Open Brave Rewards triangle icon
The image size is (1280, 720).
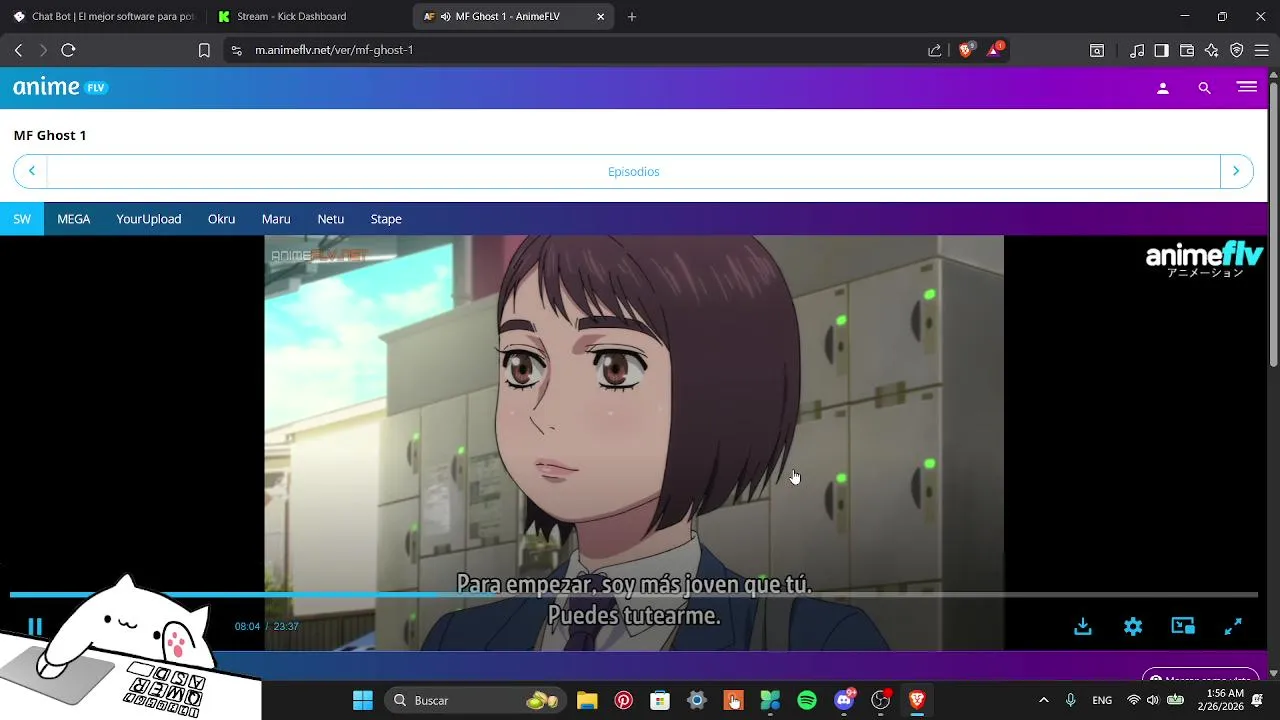tap(995, 50)
